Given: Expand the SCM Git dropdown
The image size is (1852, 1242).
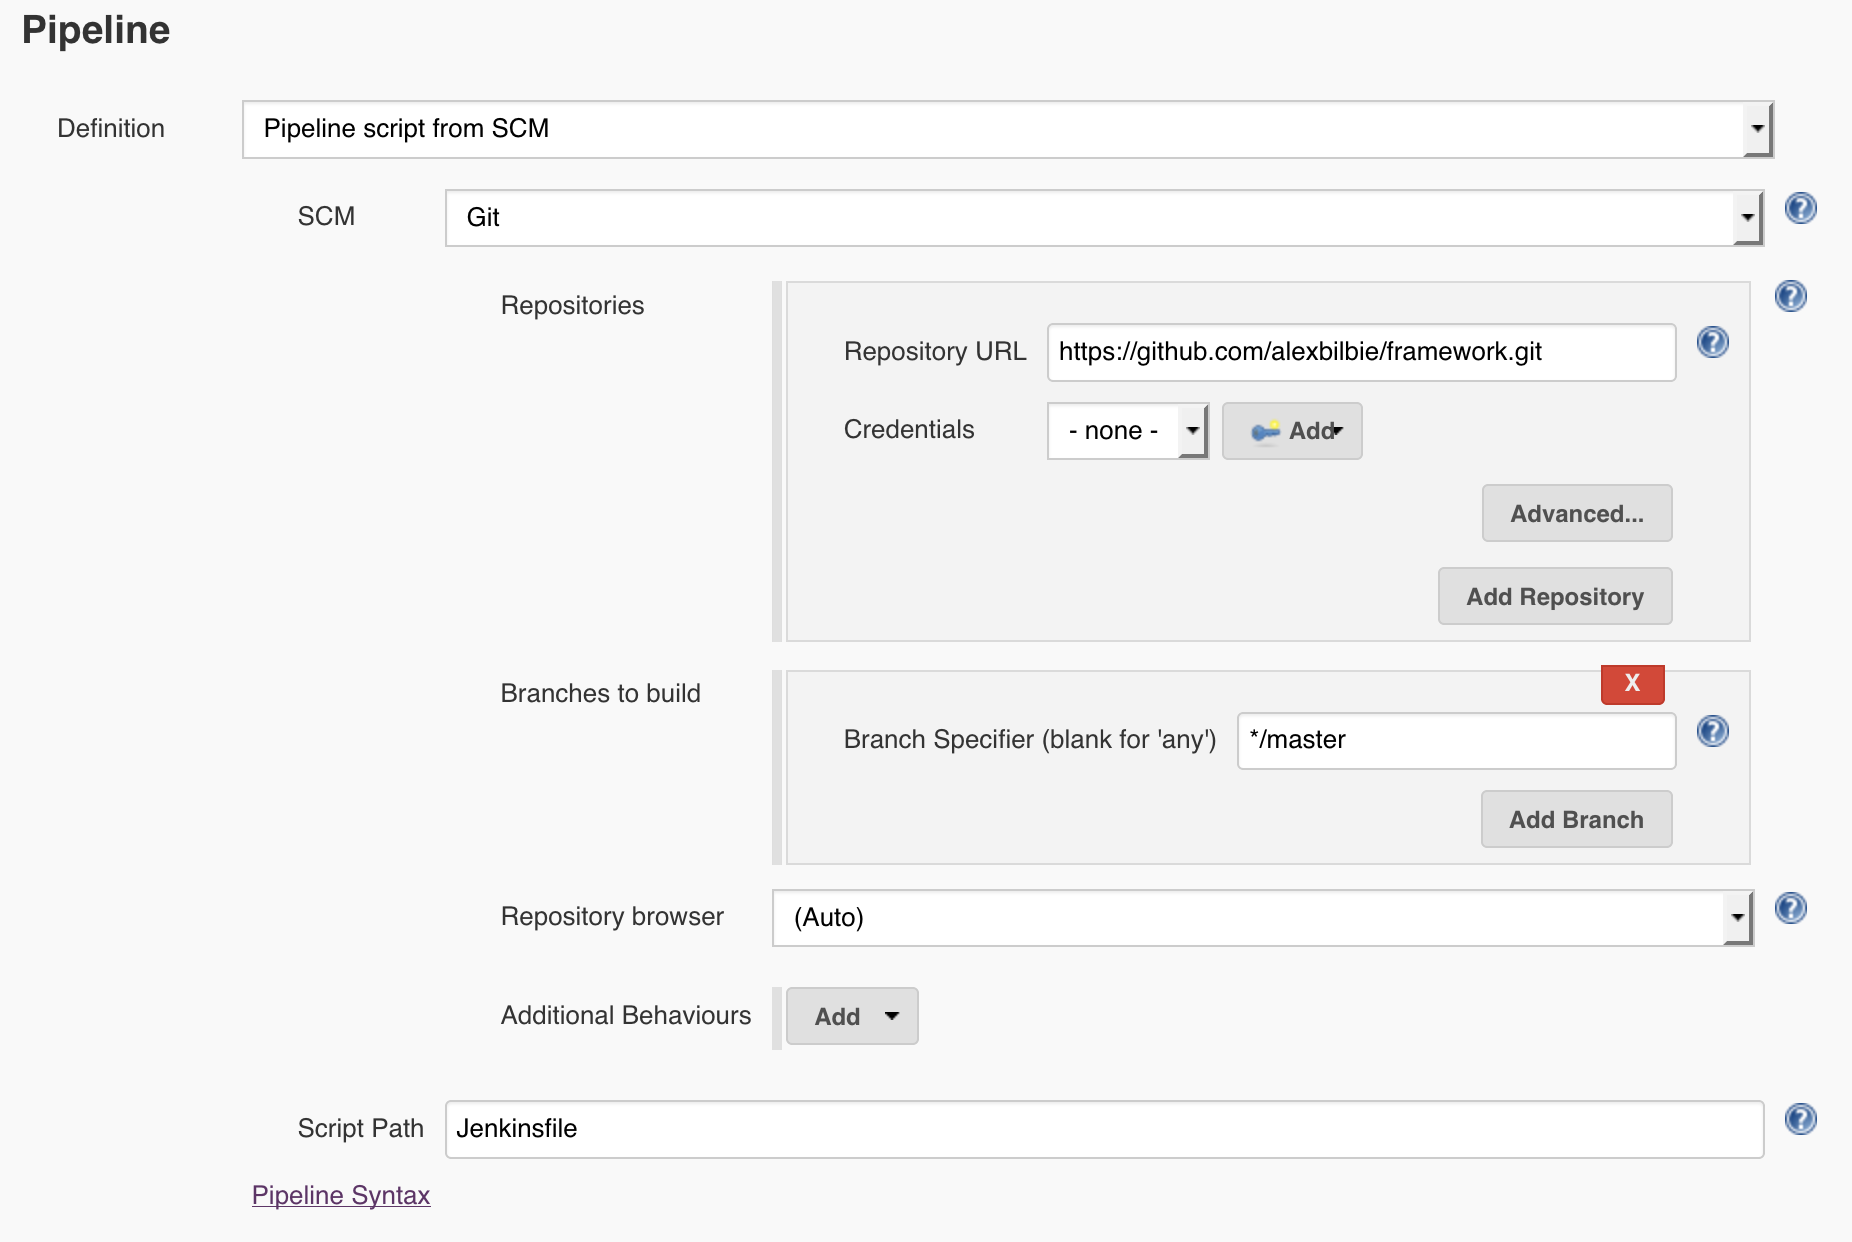Looking at the screenshot, I should point(1103,218).
